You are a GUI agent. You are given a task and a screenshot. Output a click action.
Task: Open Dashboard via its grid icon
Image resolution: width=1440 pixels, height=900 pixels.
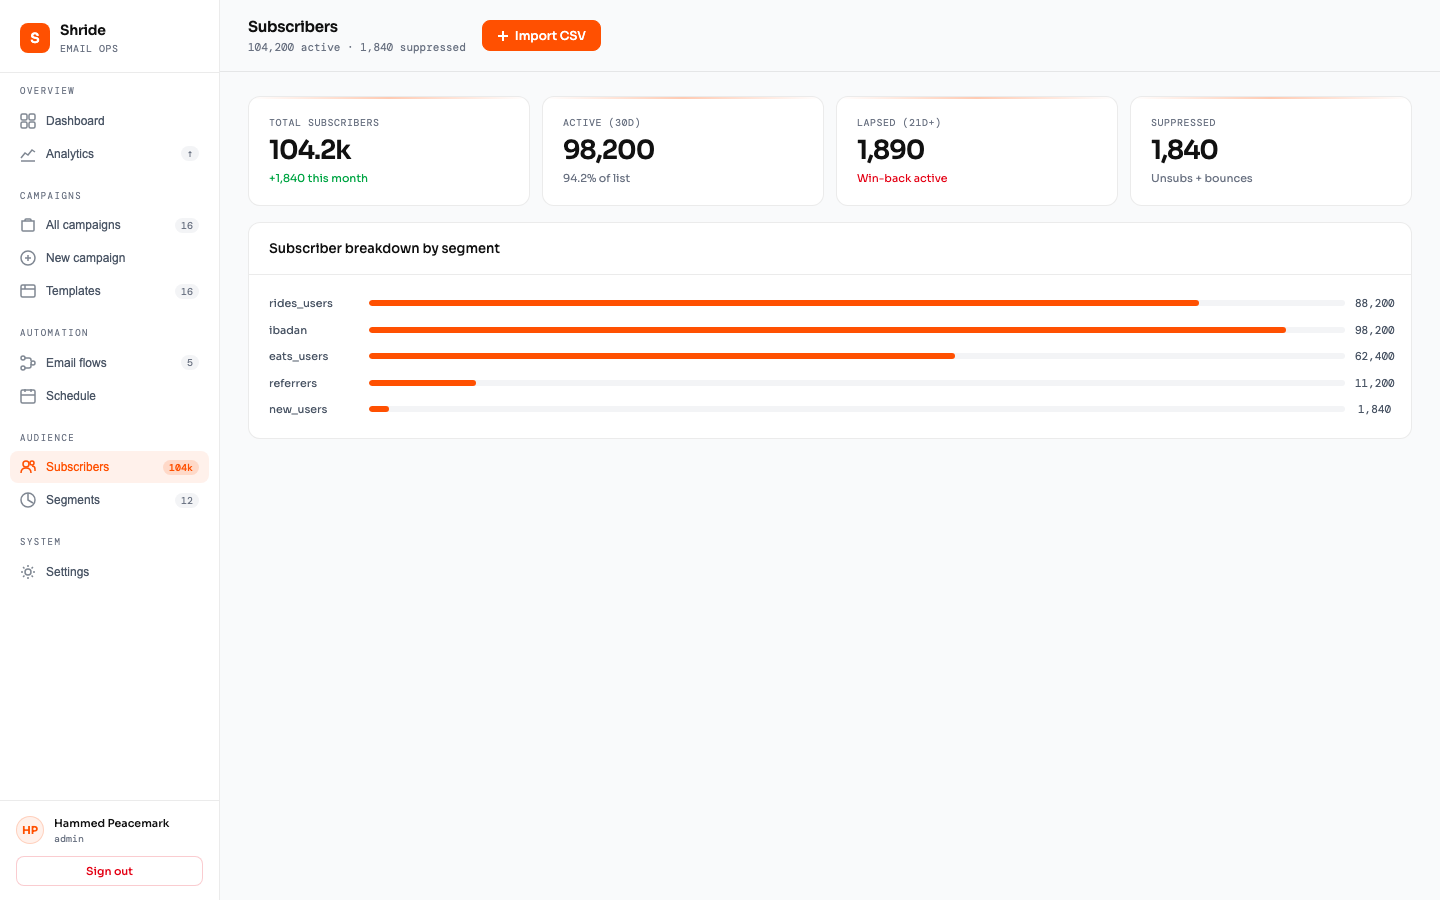28,121
